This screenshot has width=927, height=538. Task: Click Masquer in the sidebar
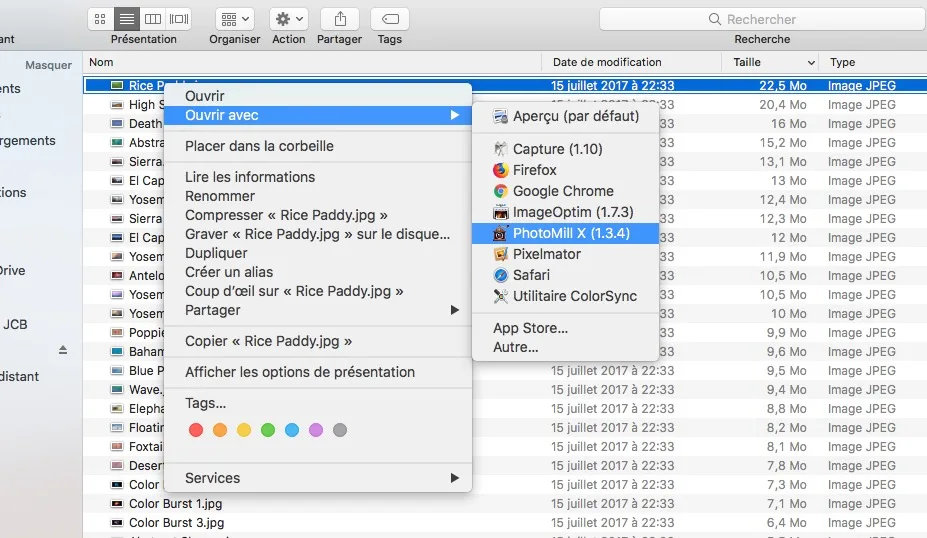click(x=48, y=65)
